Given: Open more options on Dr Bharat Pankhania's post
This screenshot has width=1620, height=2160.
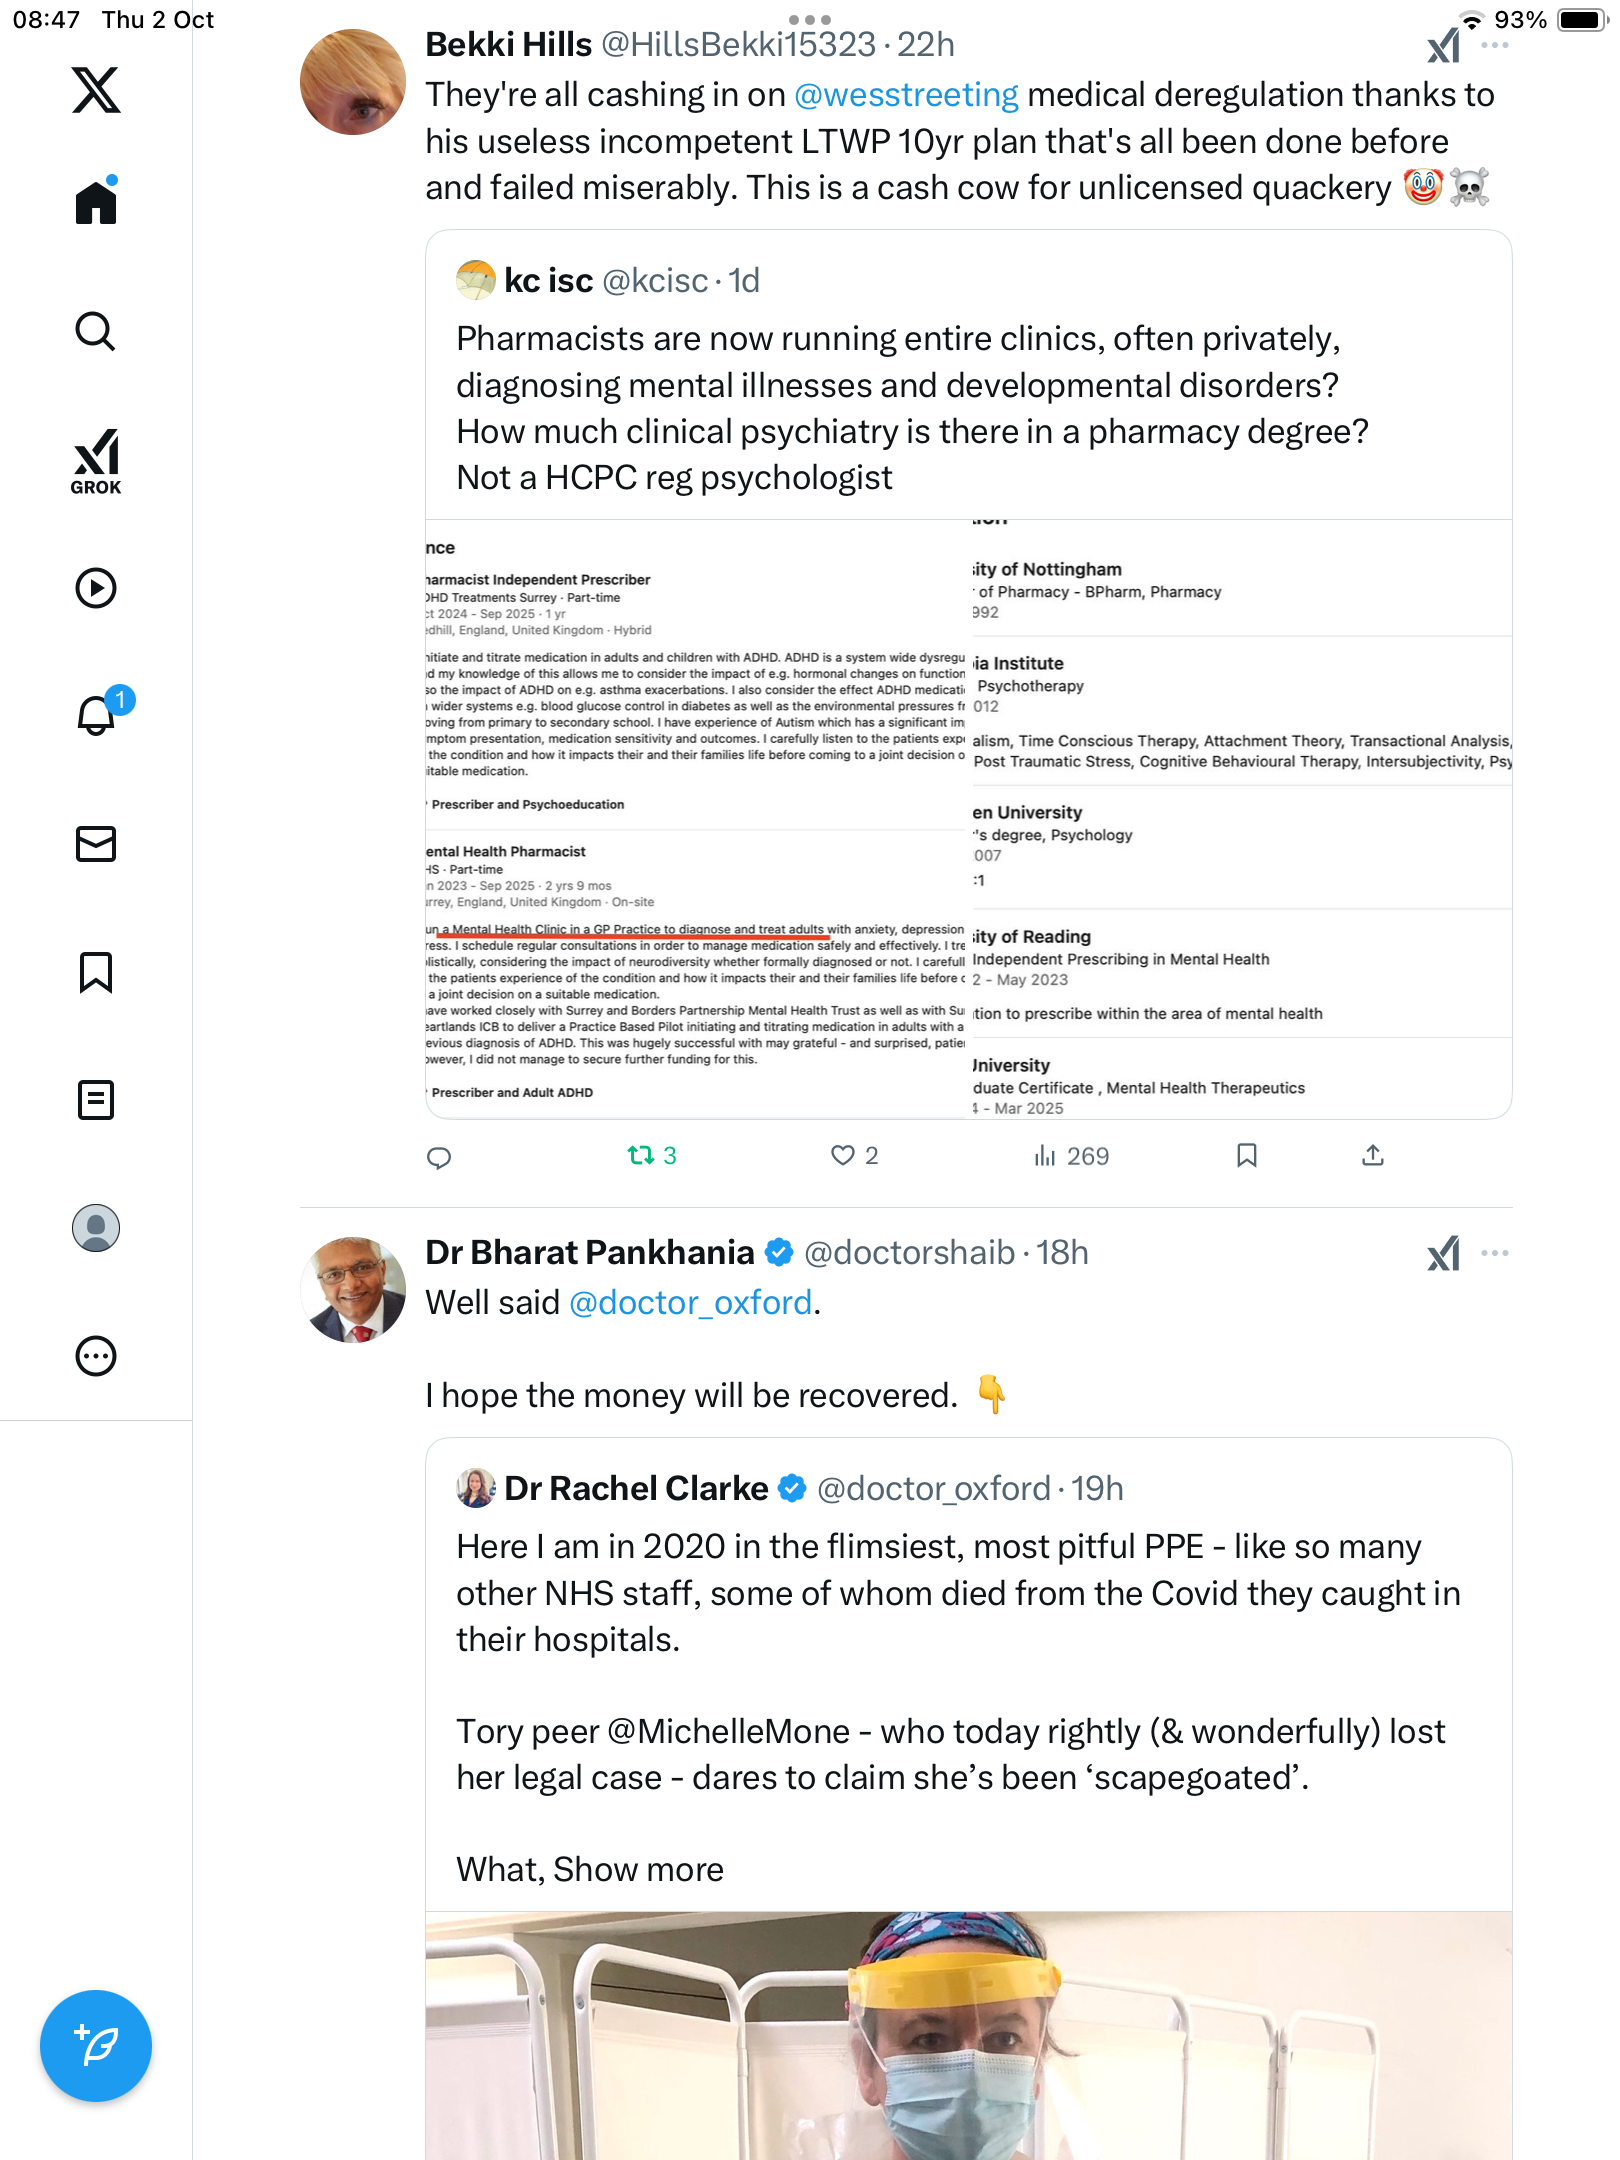Looking at the screenshot, I should point(1495,1253).
